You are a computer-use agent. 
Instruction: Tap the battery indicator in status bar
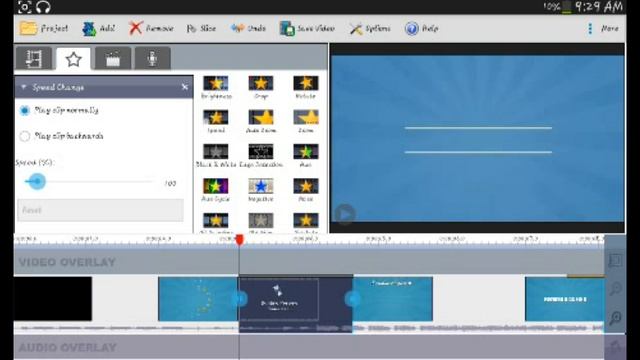[566, 7]
